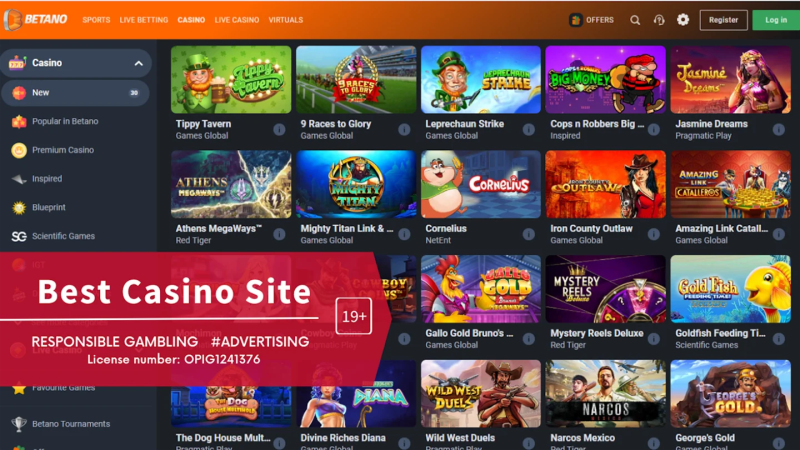Switch to the Live Betting tab
The image size is (800, 450).
click(x=143, y=20)
